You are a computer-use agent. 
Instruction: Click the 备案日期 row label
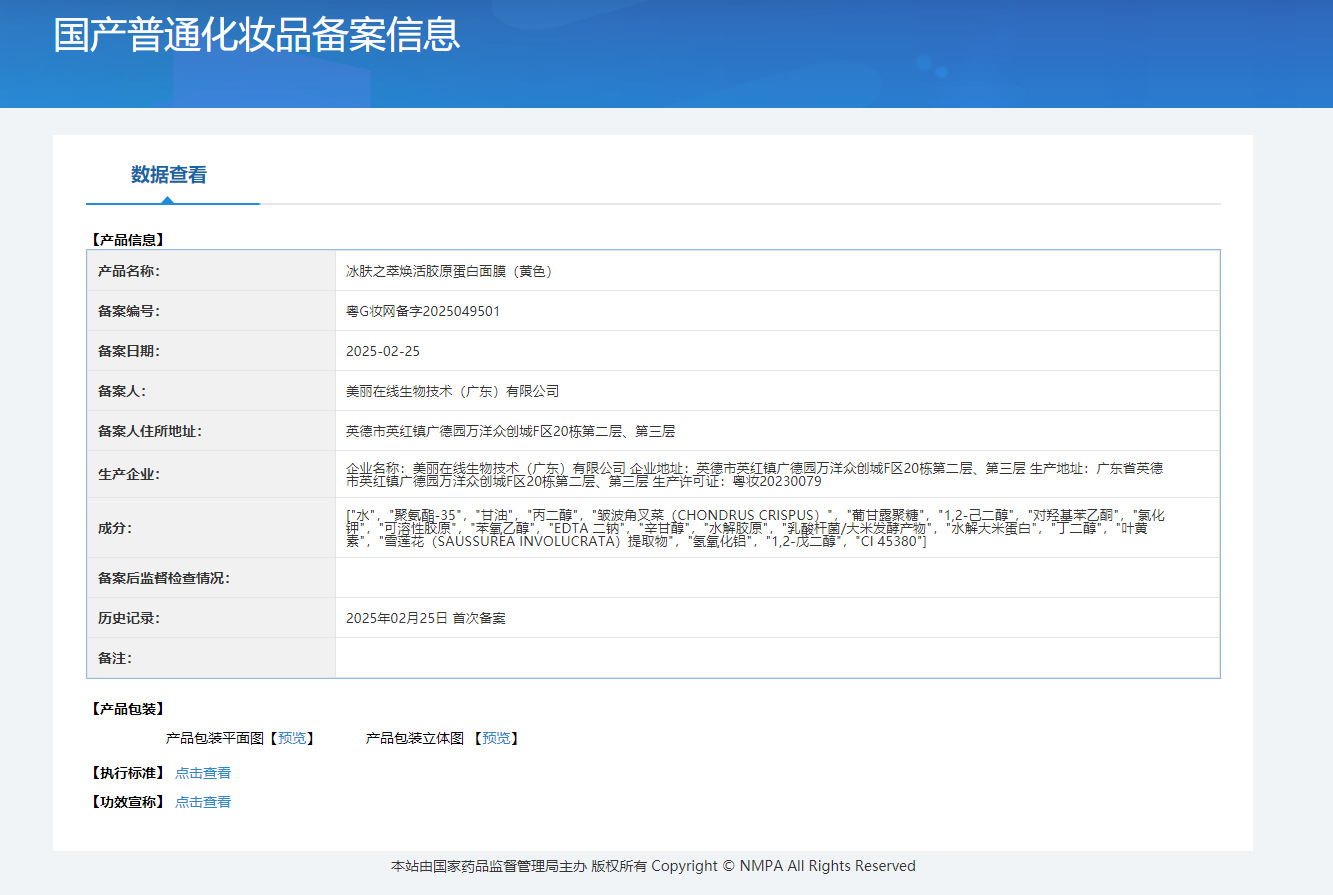point(129,351)
